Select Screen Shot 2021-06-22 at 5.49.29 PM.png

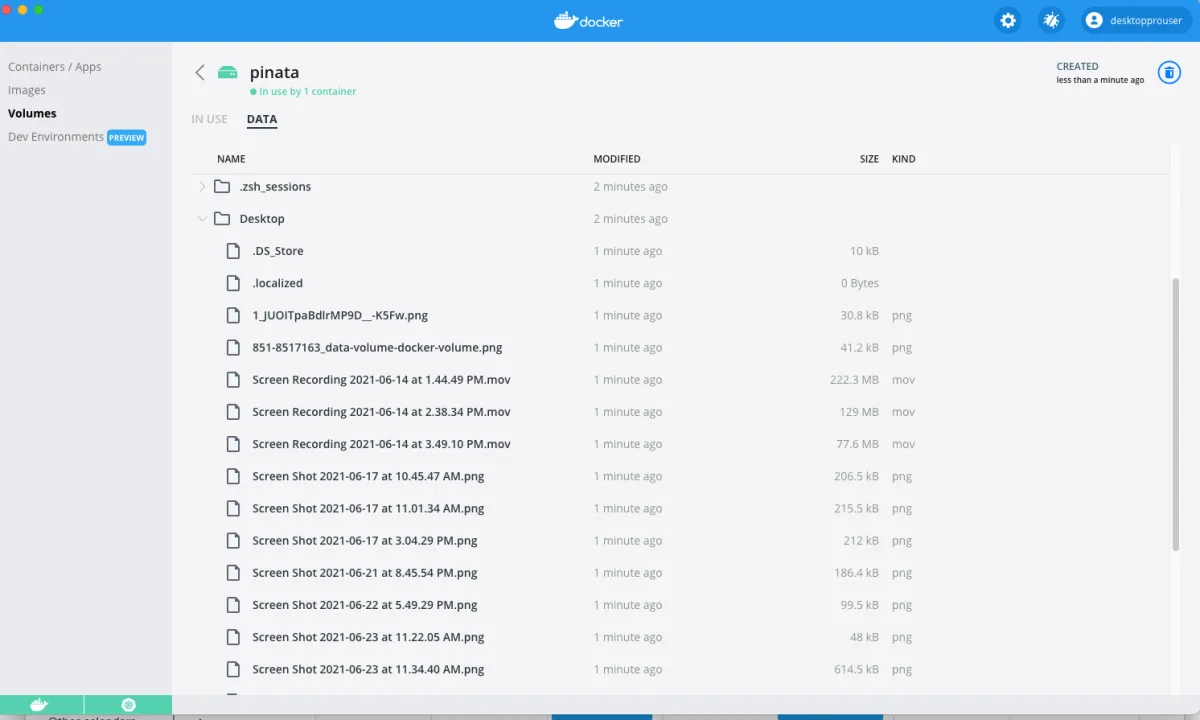(365, 605)
